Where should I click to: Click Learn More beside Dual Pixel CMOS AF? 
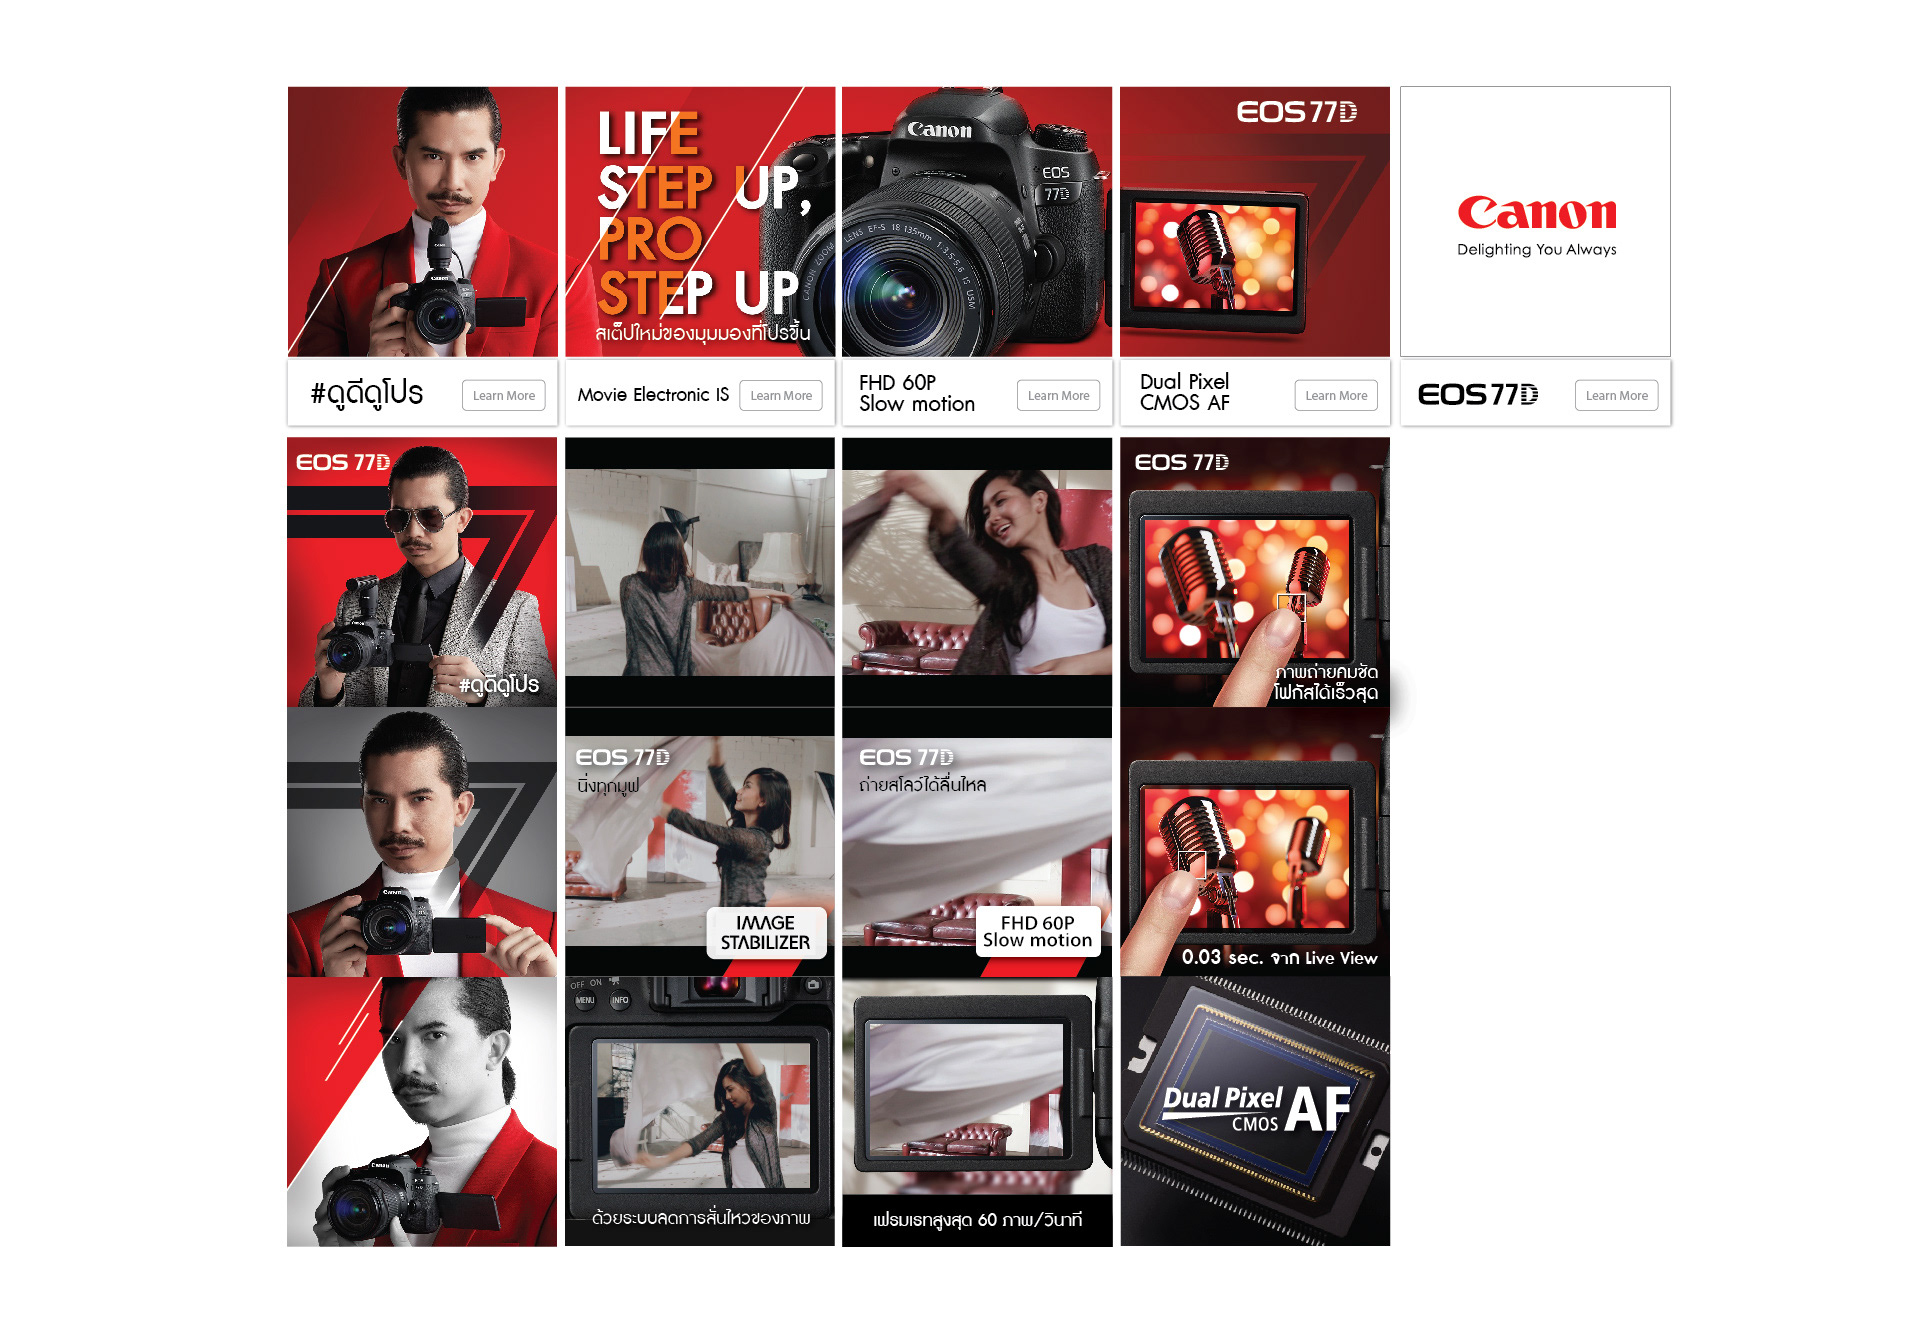1336,395
